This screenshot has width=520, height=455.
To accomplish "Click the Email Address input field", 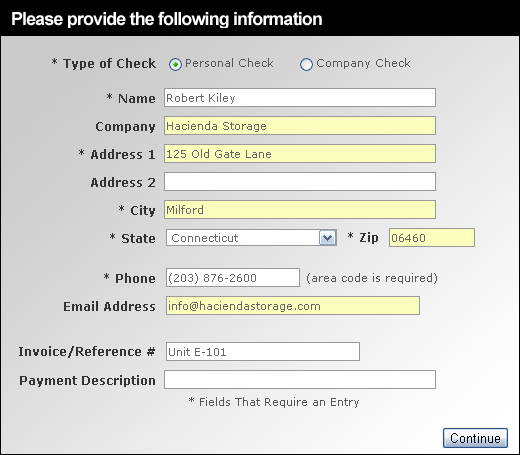I will tap(293, 306).
